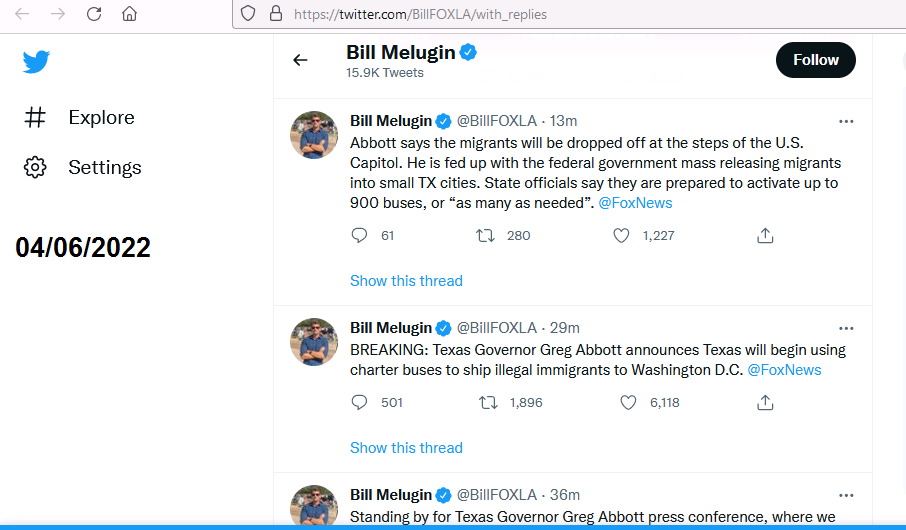The image size is (906, 530).
Task: Reply to the 13m Abbott migrants tweet
Action: (360, 236)
